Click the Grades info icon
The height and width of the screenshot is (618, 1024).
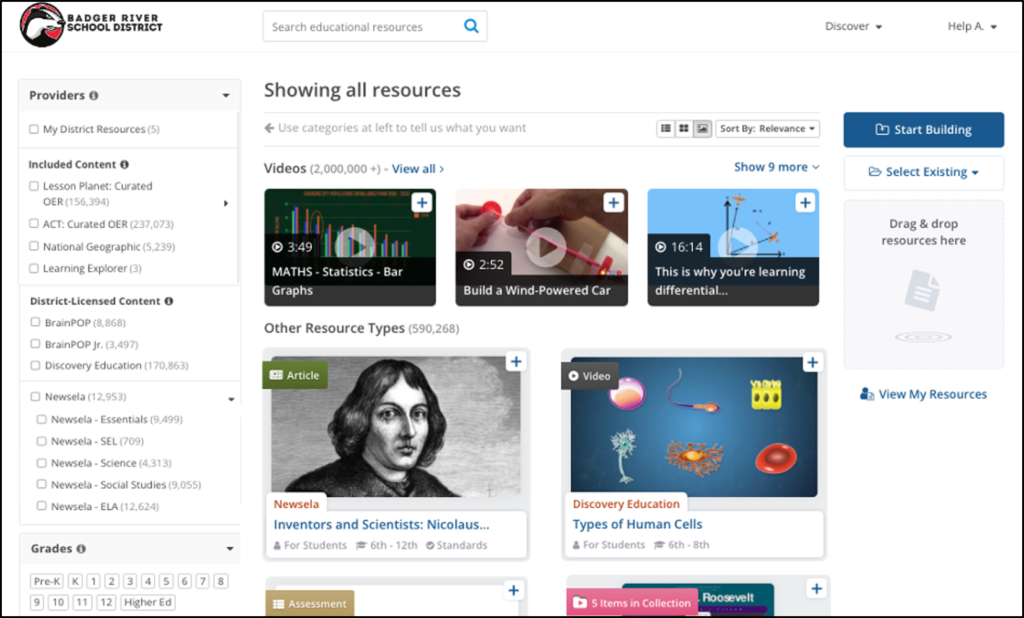[81, 549]
